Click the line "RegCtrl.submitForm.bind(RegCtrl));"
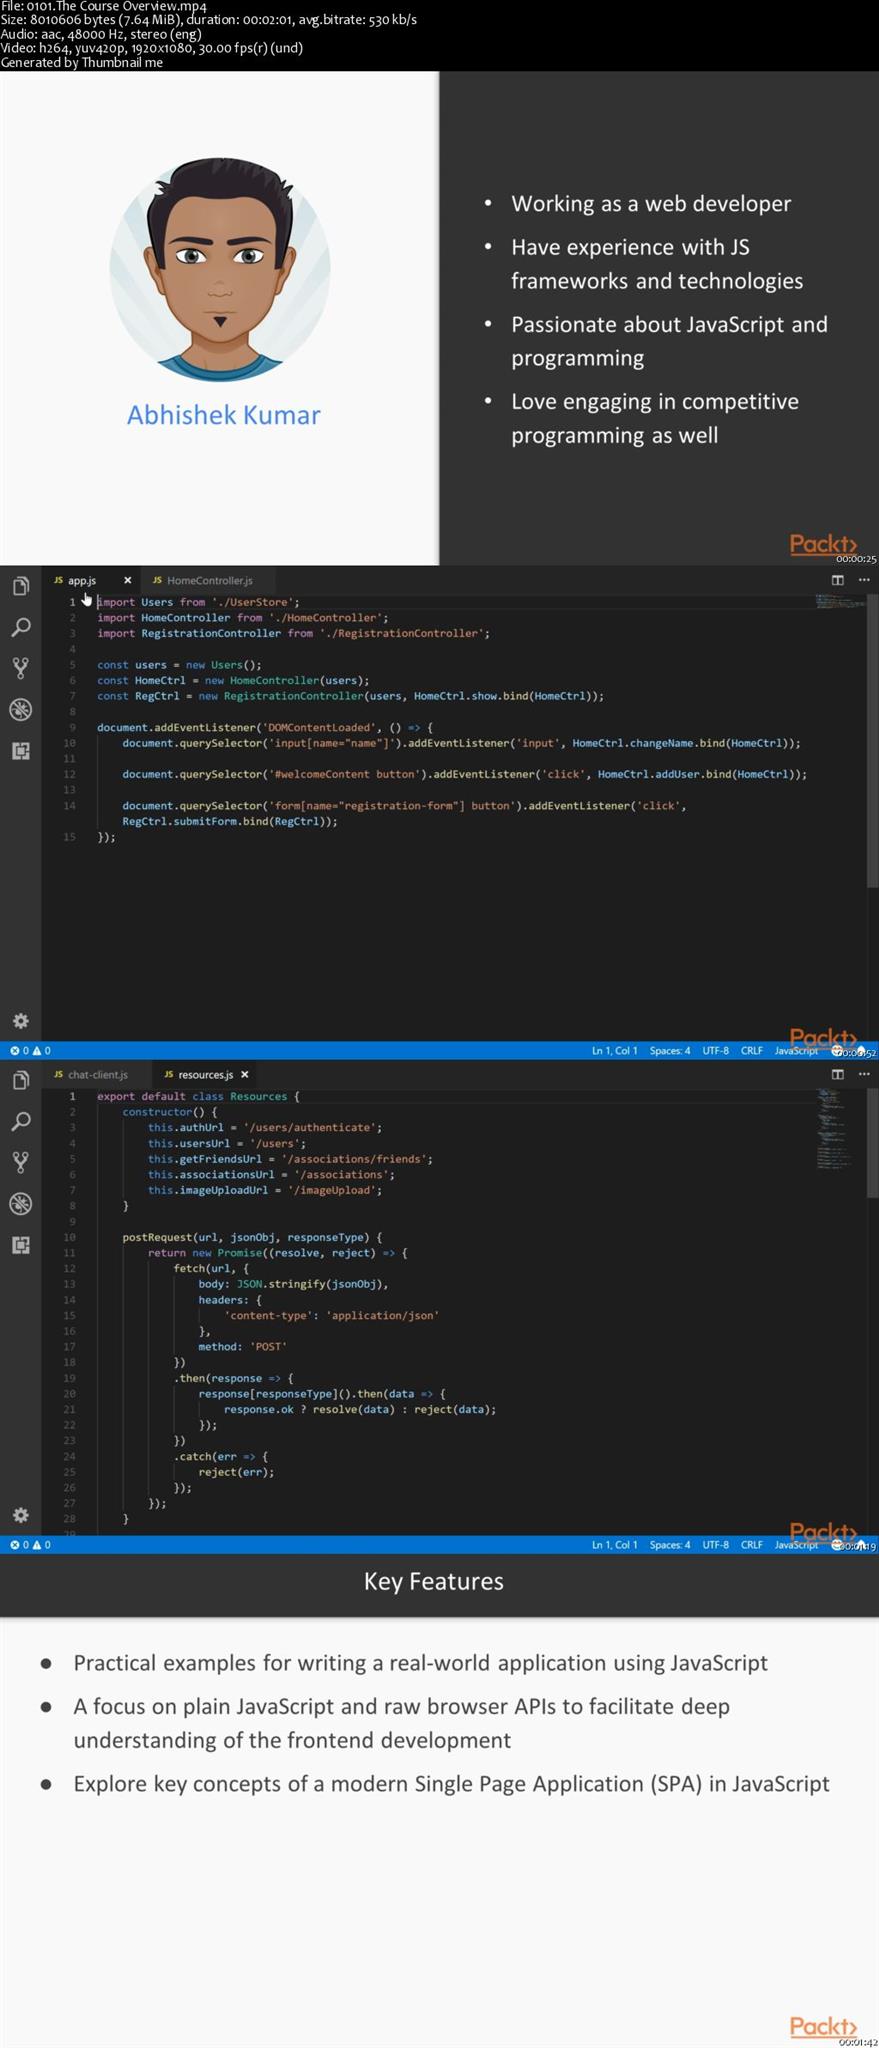Viewport: 879px width, 2048px height. pos(230,822)
